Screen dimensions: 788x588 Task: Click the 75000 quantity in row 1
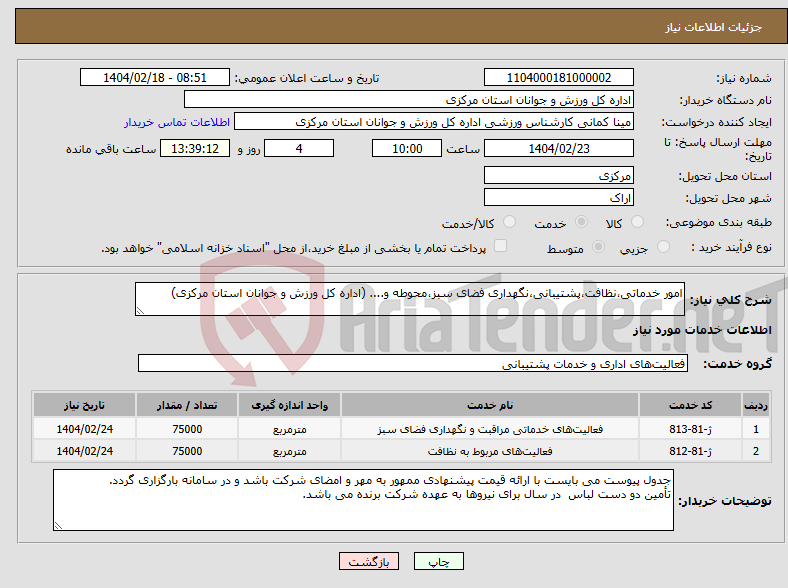(x=187, y=429)
